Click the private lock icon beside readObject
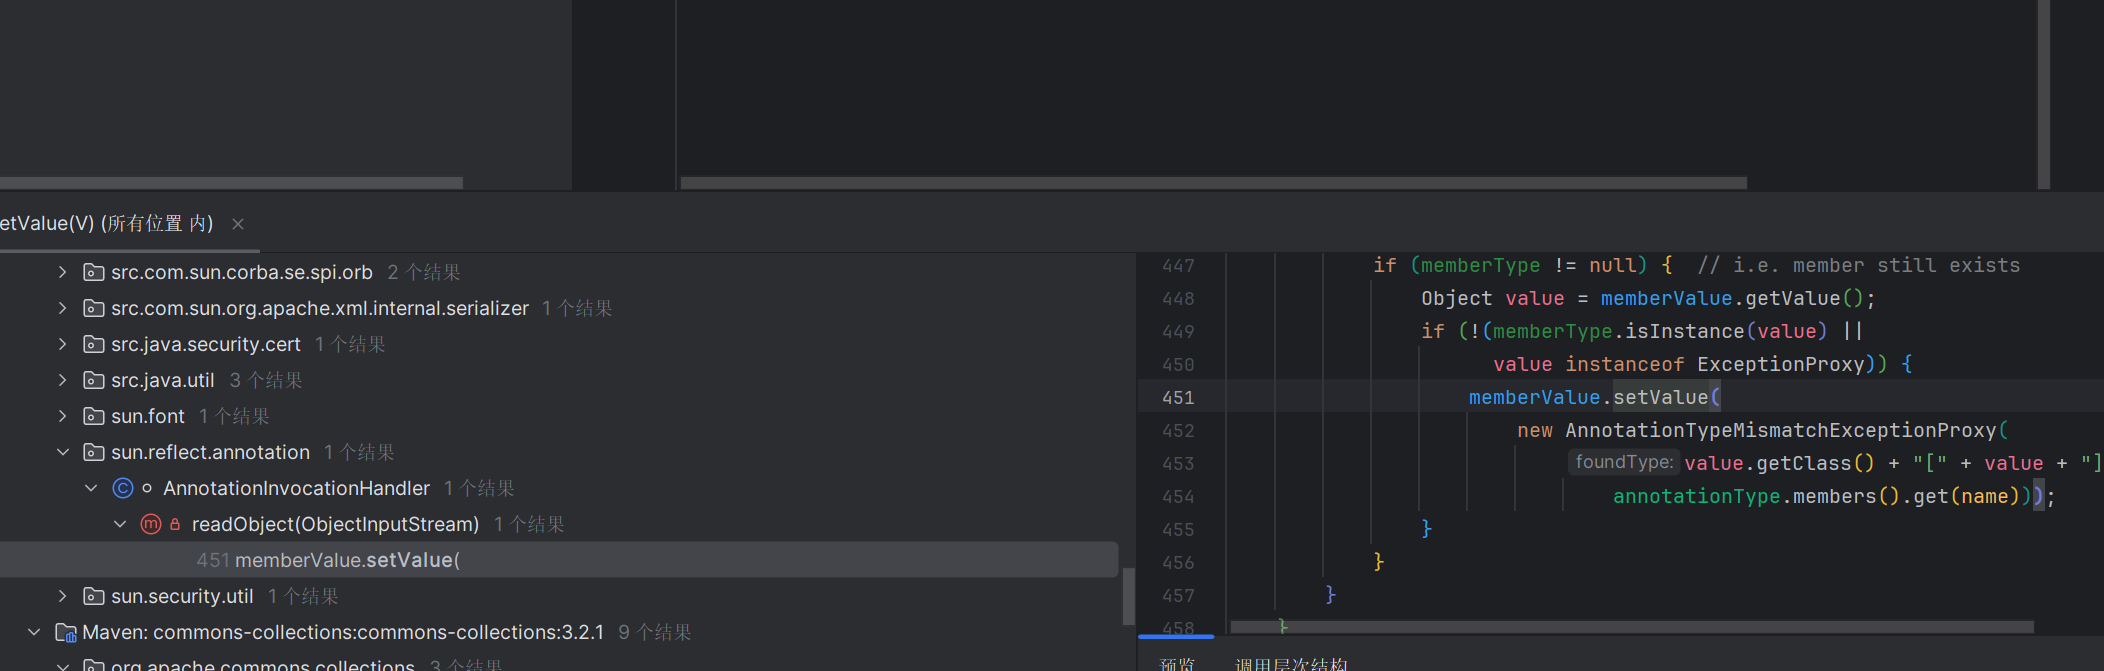Image resolution: width=2104 pixels, height=671 pixels. point(175,524)
